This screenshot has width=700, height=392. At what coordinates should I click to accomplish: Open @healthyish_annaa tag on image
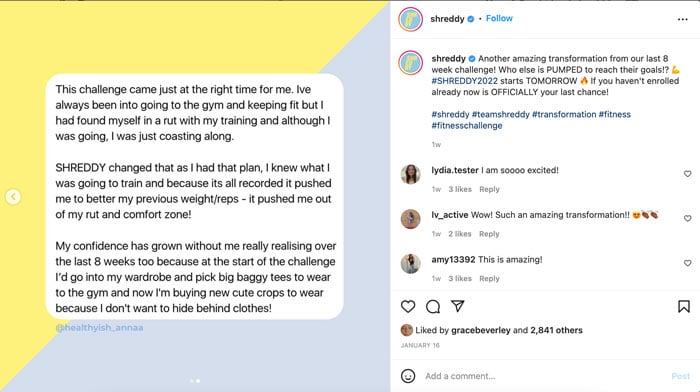coord(99,328)
